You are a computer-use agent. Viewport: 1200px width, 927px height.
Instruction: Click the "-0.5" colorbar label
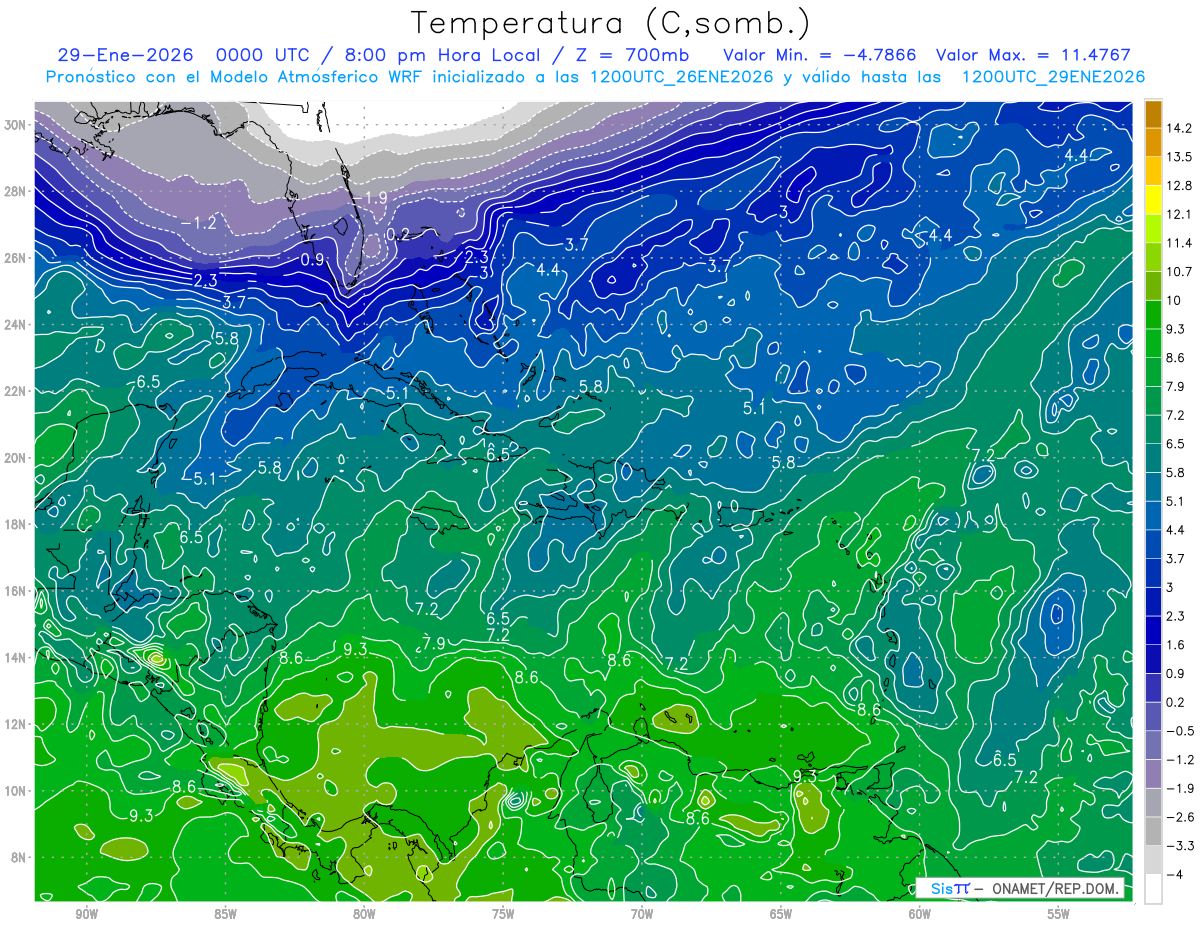(x=1181, y=730)
